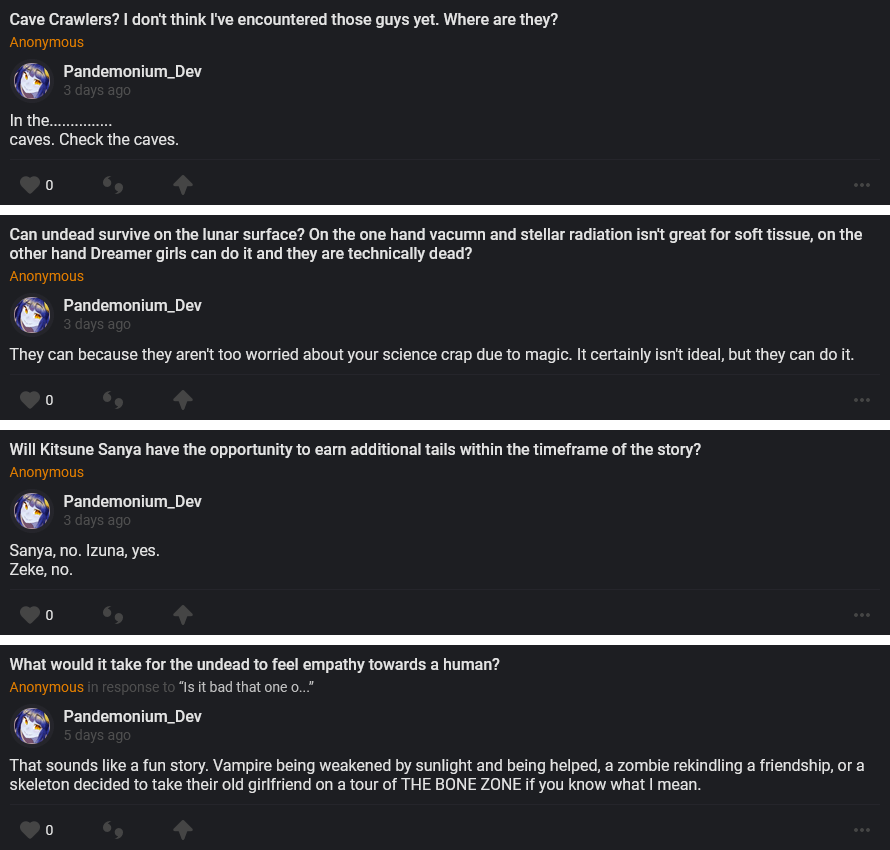This screenshot has width=890, height=850.
Task: Share the lunar surface undead answer
Action: 182,400
